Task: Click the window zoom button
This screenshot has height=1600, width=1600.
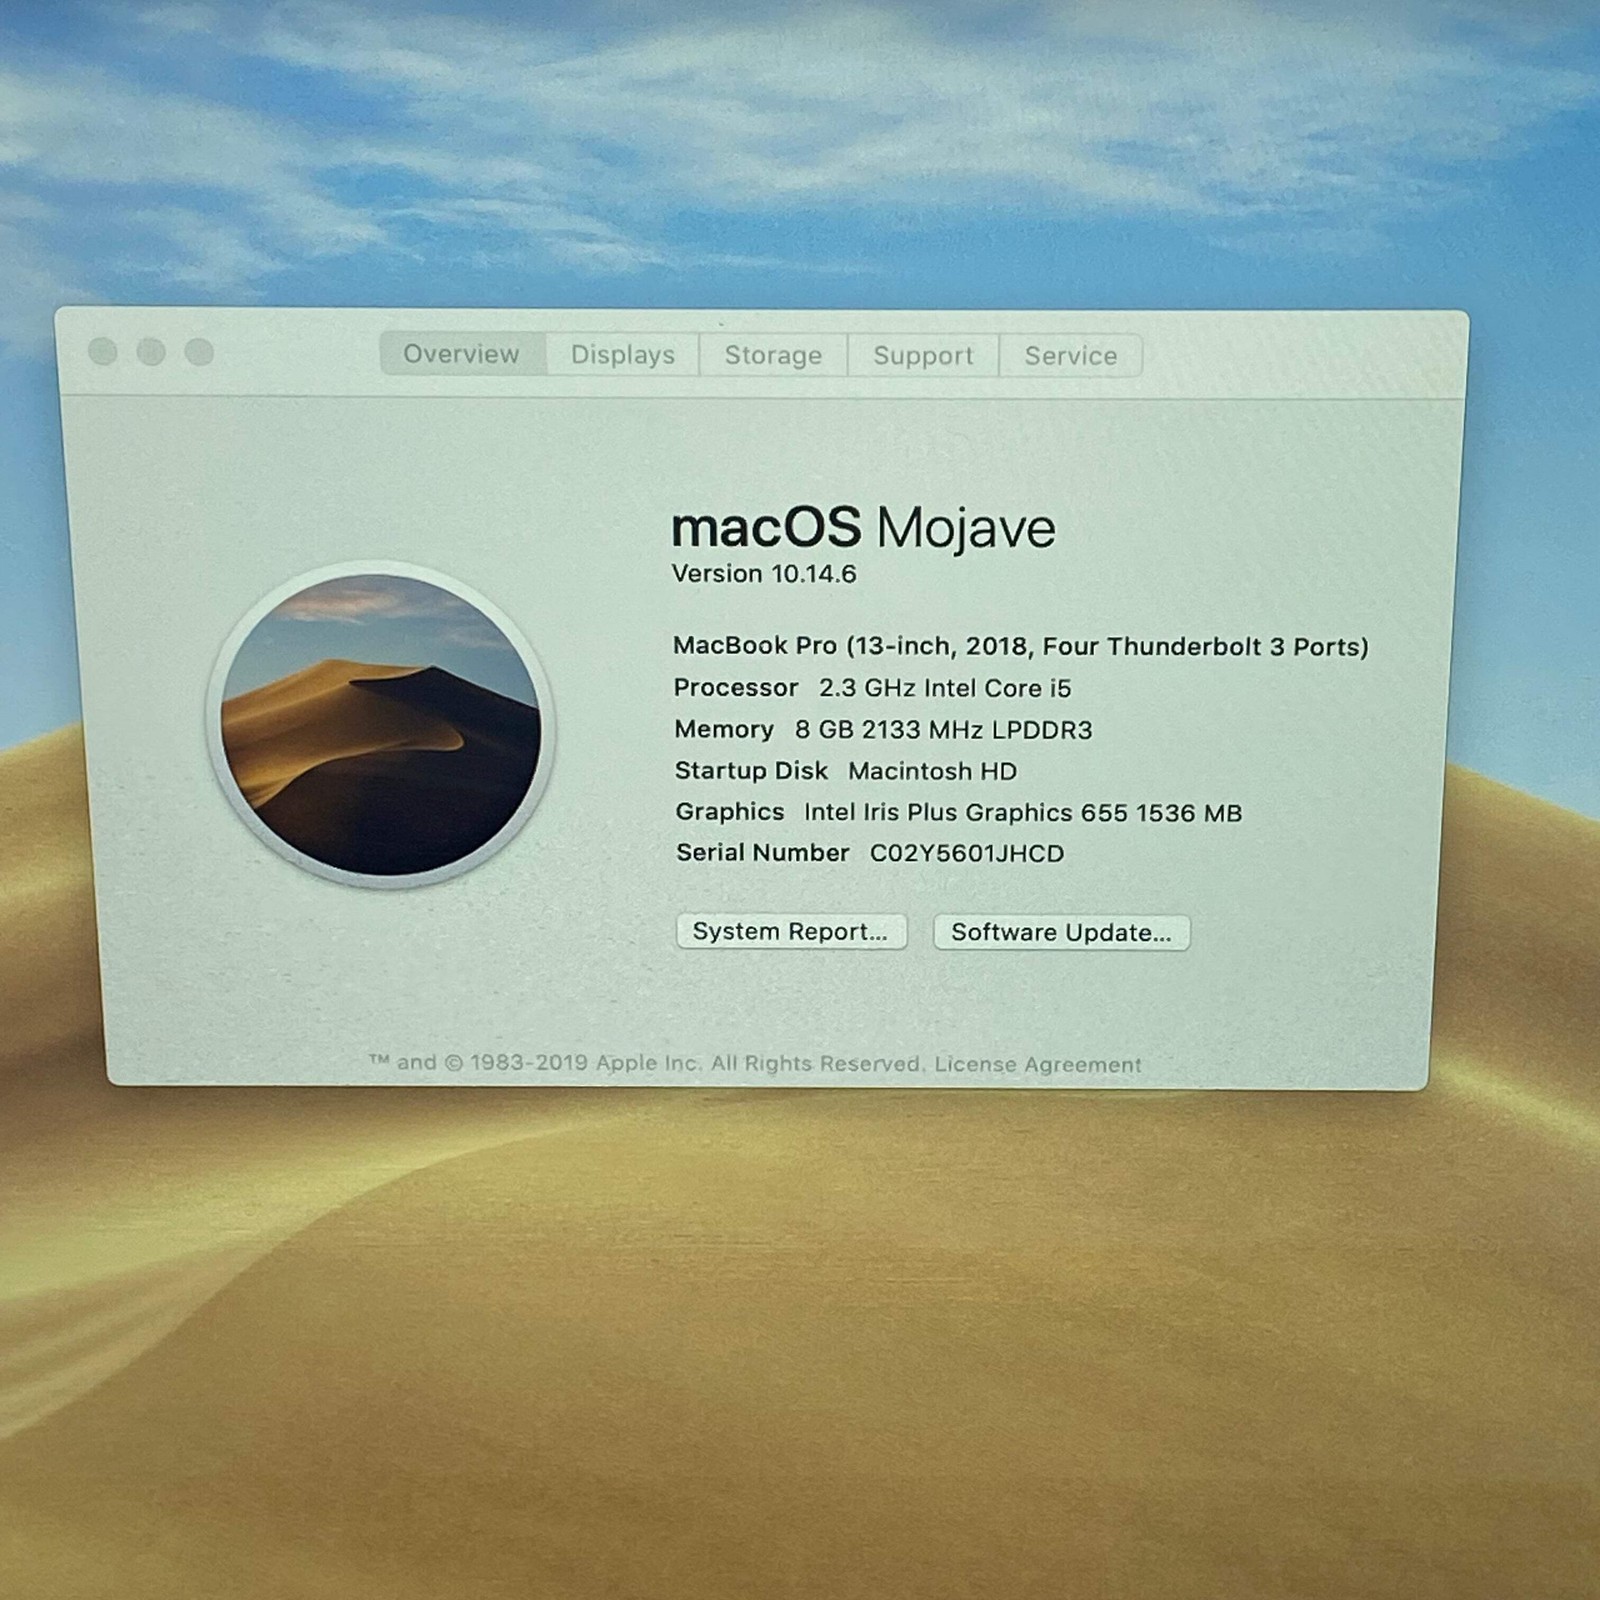Action: pyautogui.click(x=200, y=352)
